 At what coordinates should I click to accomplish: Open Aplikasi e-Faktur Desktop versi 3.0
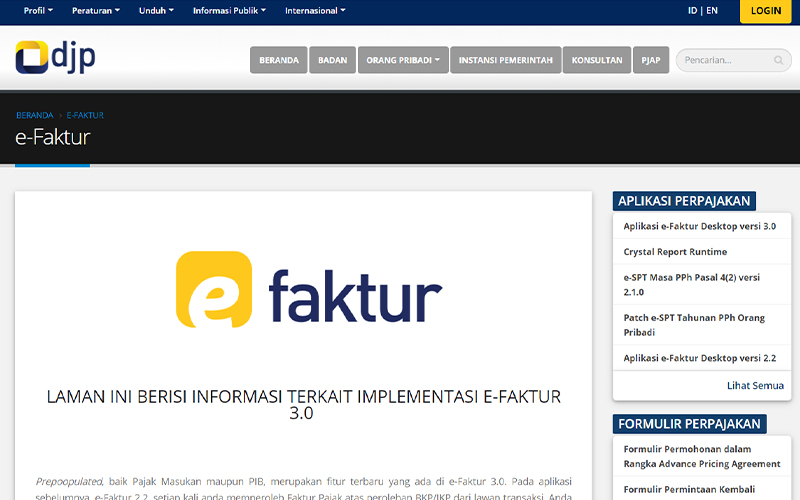click(699, 226)
